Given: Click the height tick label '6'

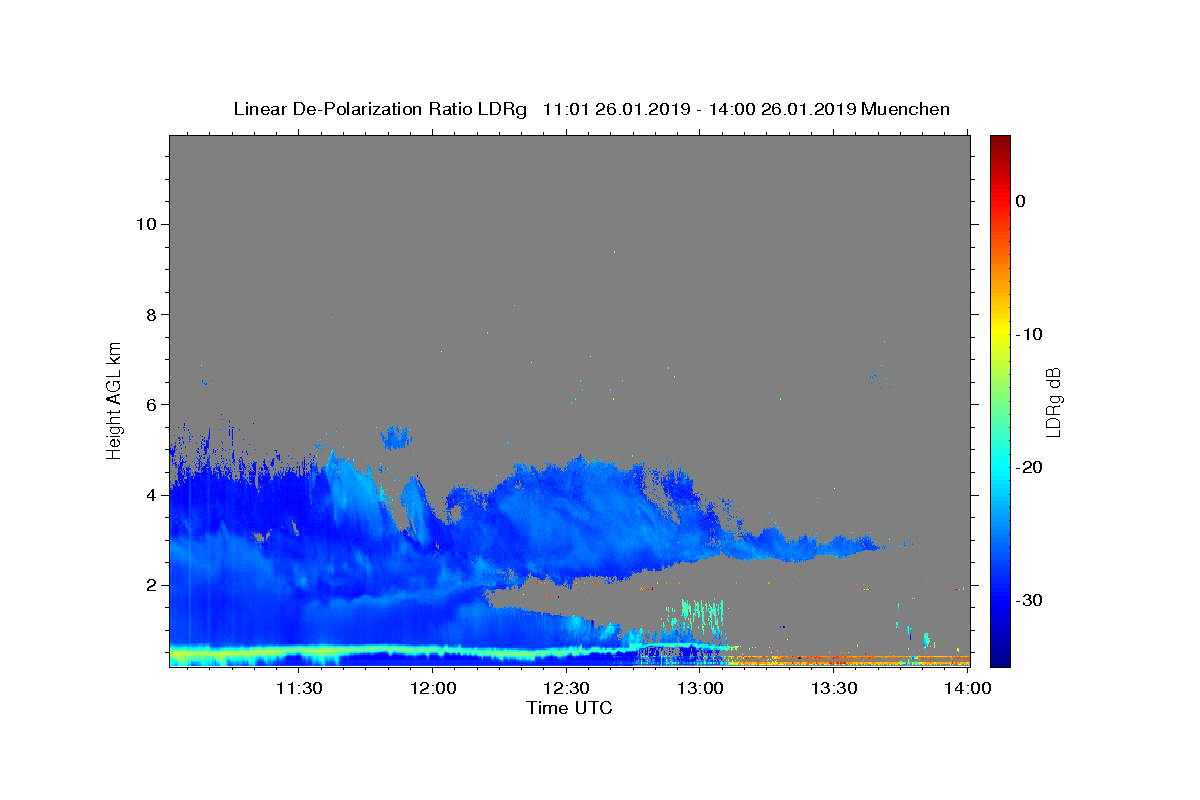Looking at the screenshot, I should [x=151, y=404].
